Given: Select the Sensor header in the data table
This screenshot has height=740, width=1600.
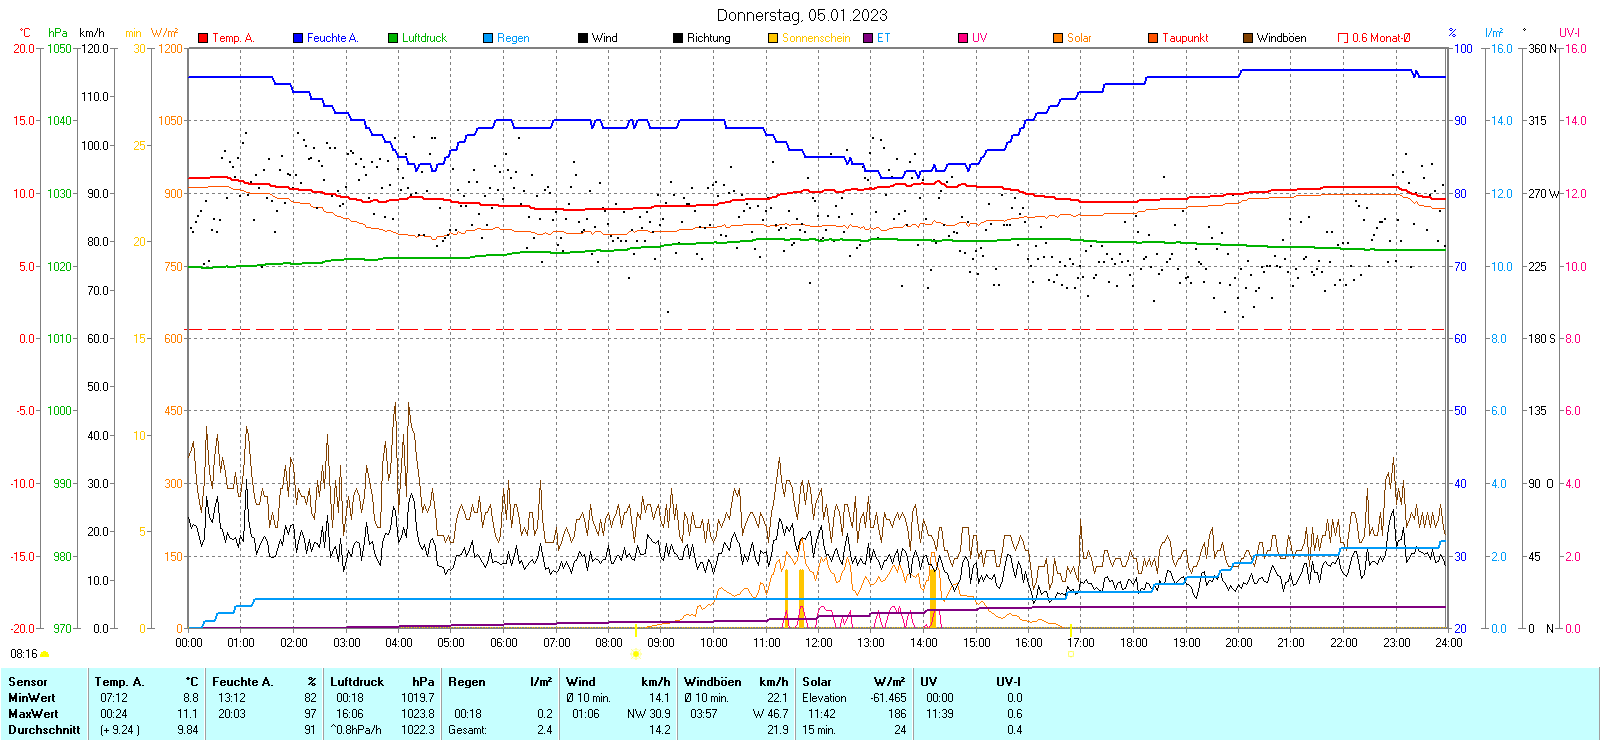Looking at the screenshot, I should pos(28,682).
